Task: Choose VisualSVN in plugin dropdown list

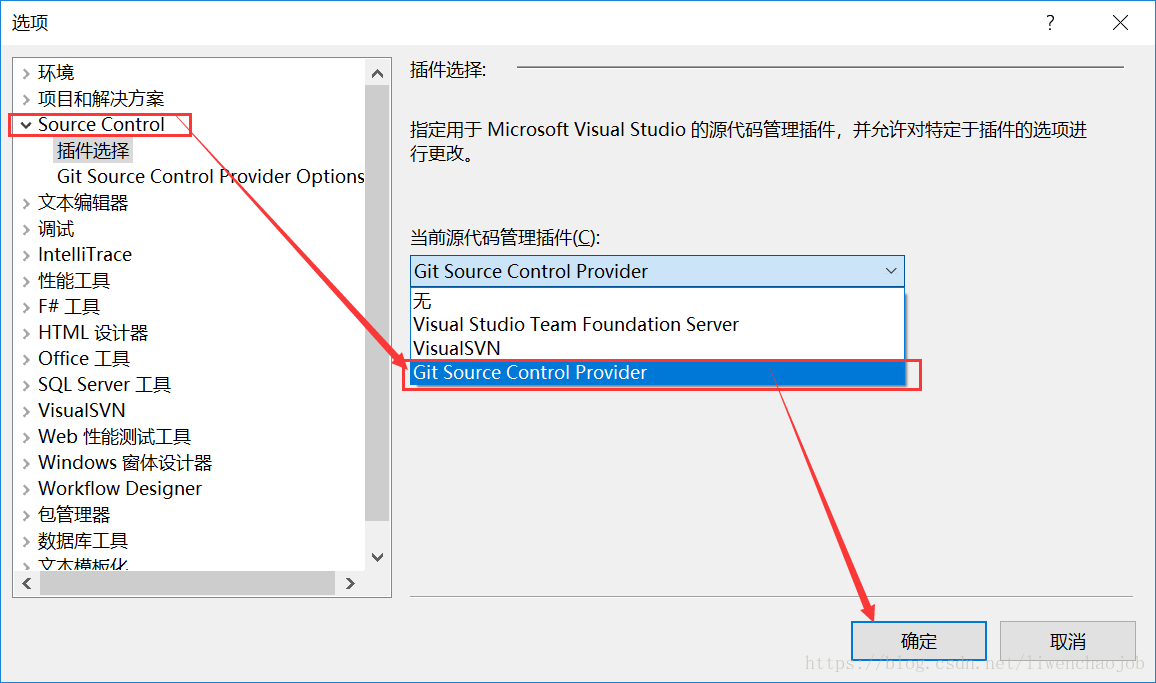Action: click(657, 348)
